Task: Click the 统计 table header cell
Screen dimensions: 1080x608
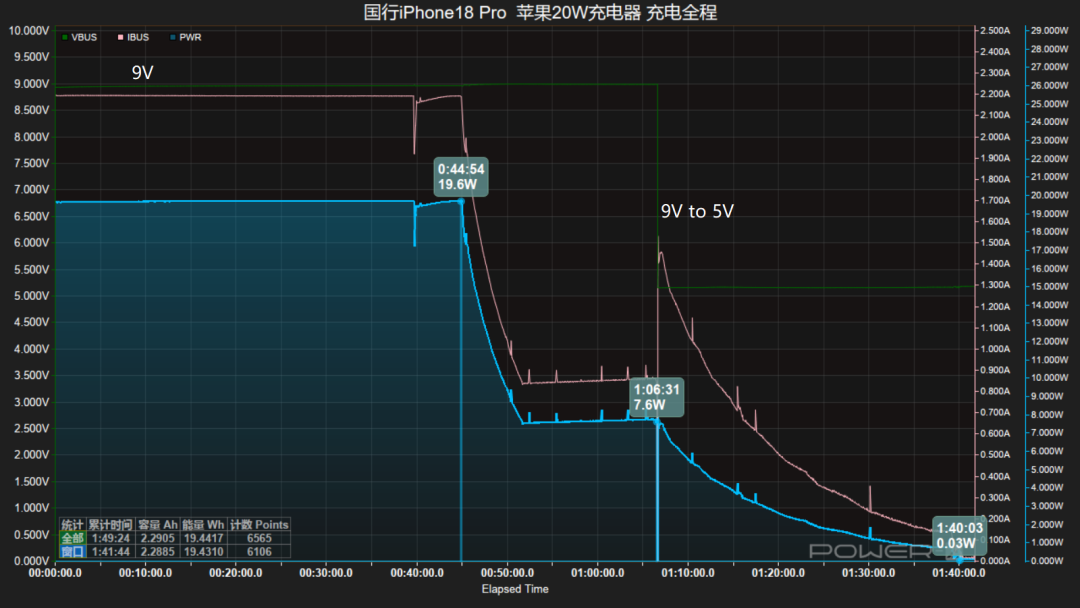Action: [x=73, y=525]
